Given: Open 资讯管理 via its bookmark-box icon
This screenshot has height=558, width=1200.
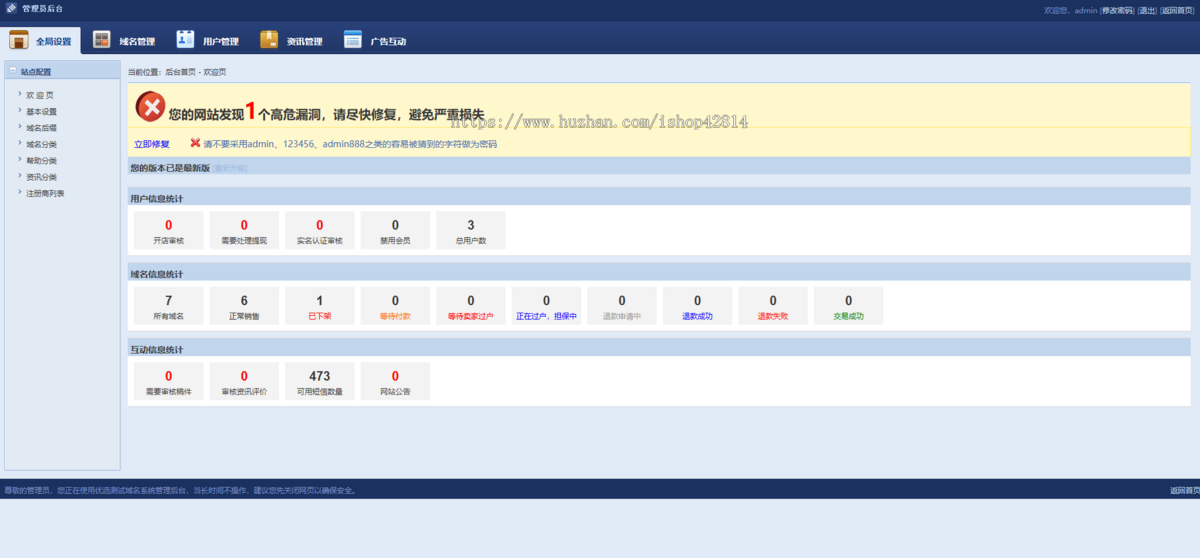Looking at the screenshot, I should [269, 39].
